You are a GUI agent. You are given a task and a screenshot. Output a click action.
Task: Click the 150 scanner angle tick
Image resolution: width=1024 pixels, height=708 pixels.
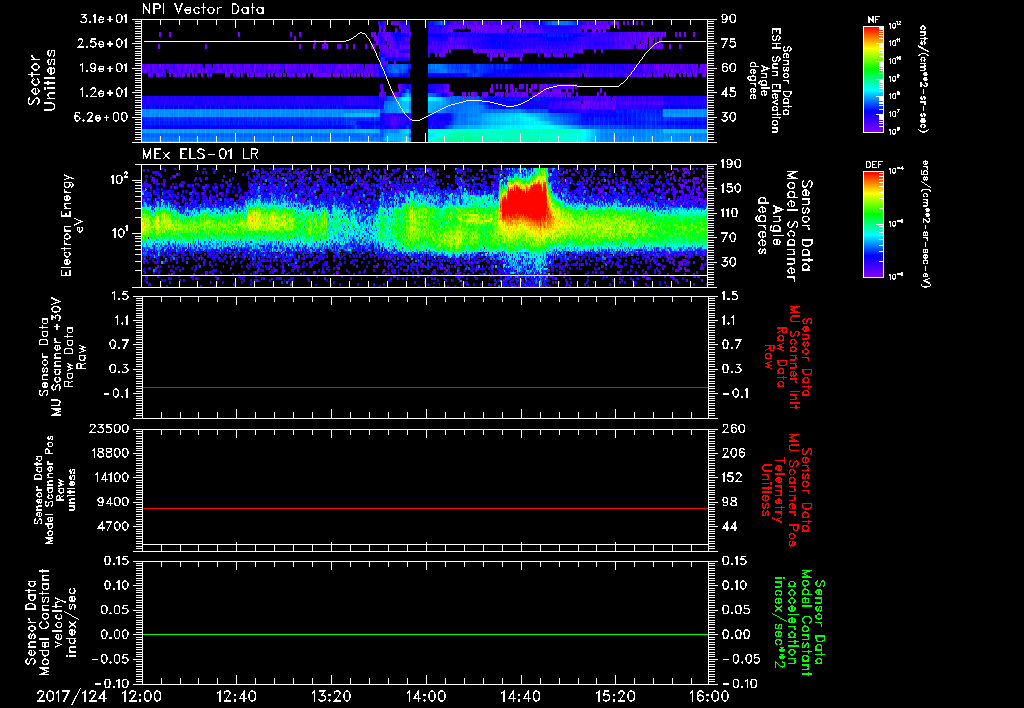[x=732, y=188]
